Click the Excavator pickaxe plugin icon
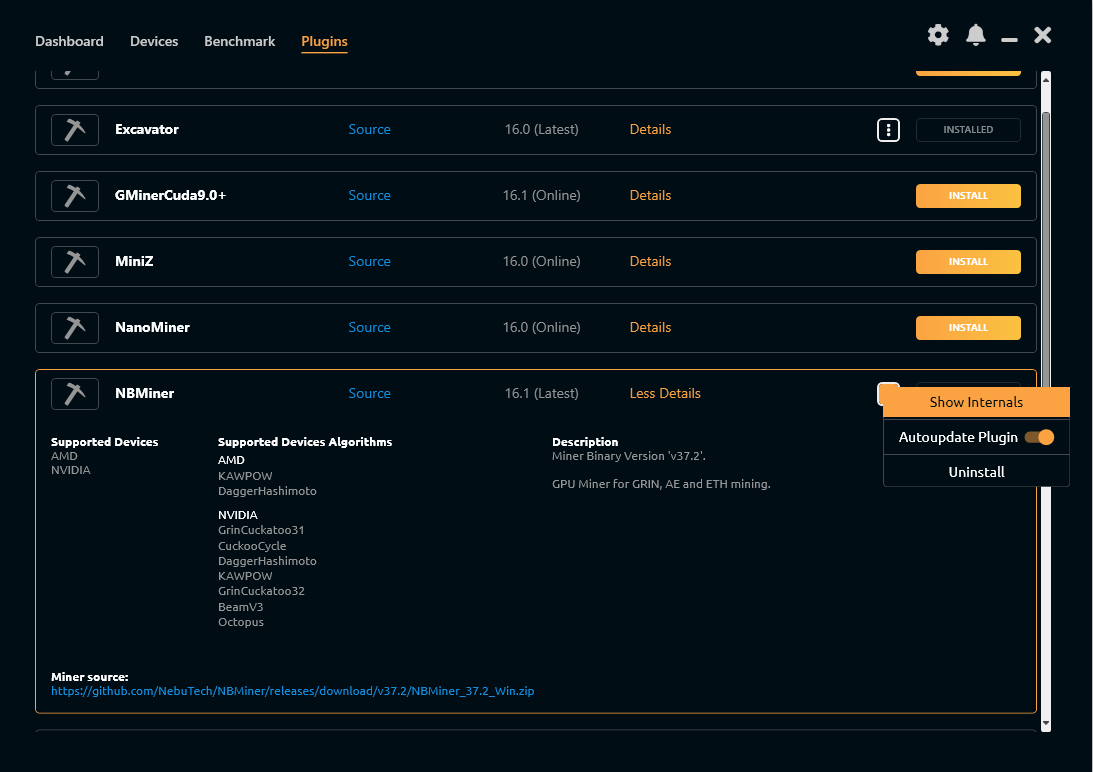 click(75, 130)
